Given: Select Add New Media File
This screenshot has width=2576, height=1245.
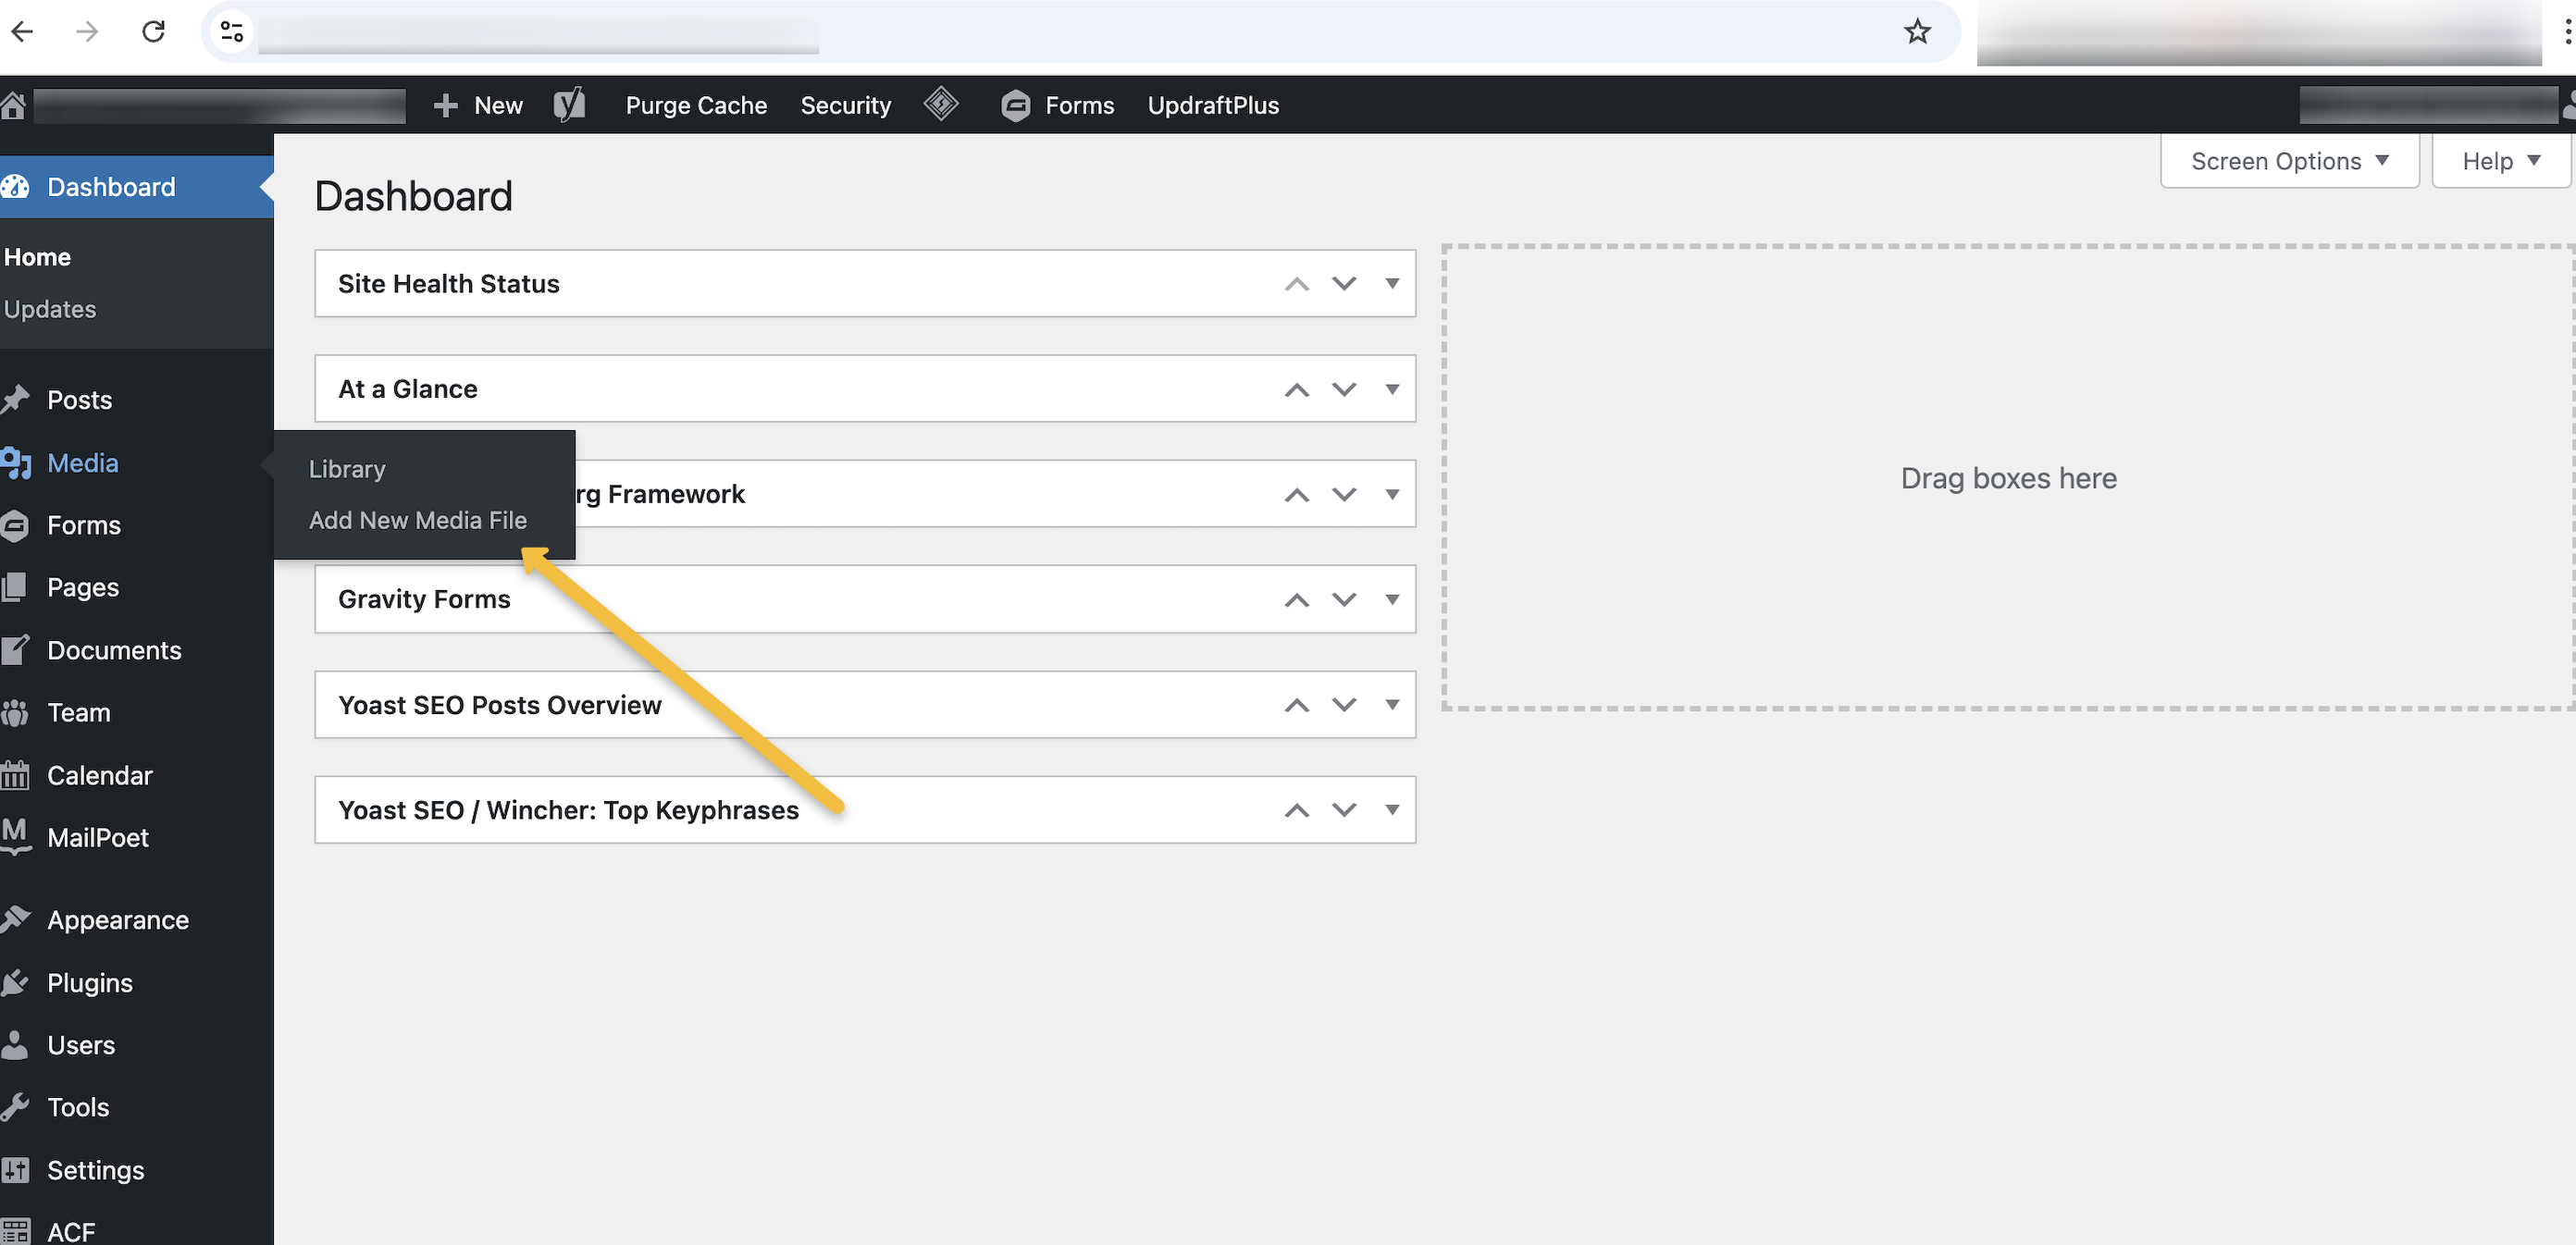Looking at the screenshot, I should point(418,520).
